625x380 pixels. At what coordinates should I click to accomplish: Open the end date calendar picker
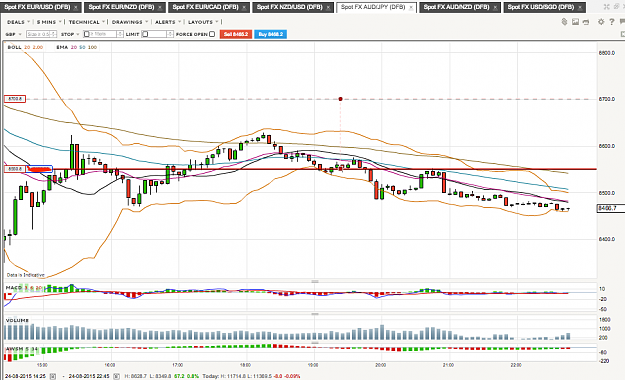click(116, 376)
